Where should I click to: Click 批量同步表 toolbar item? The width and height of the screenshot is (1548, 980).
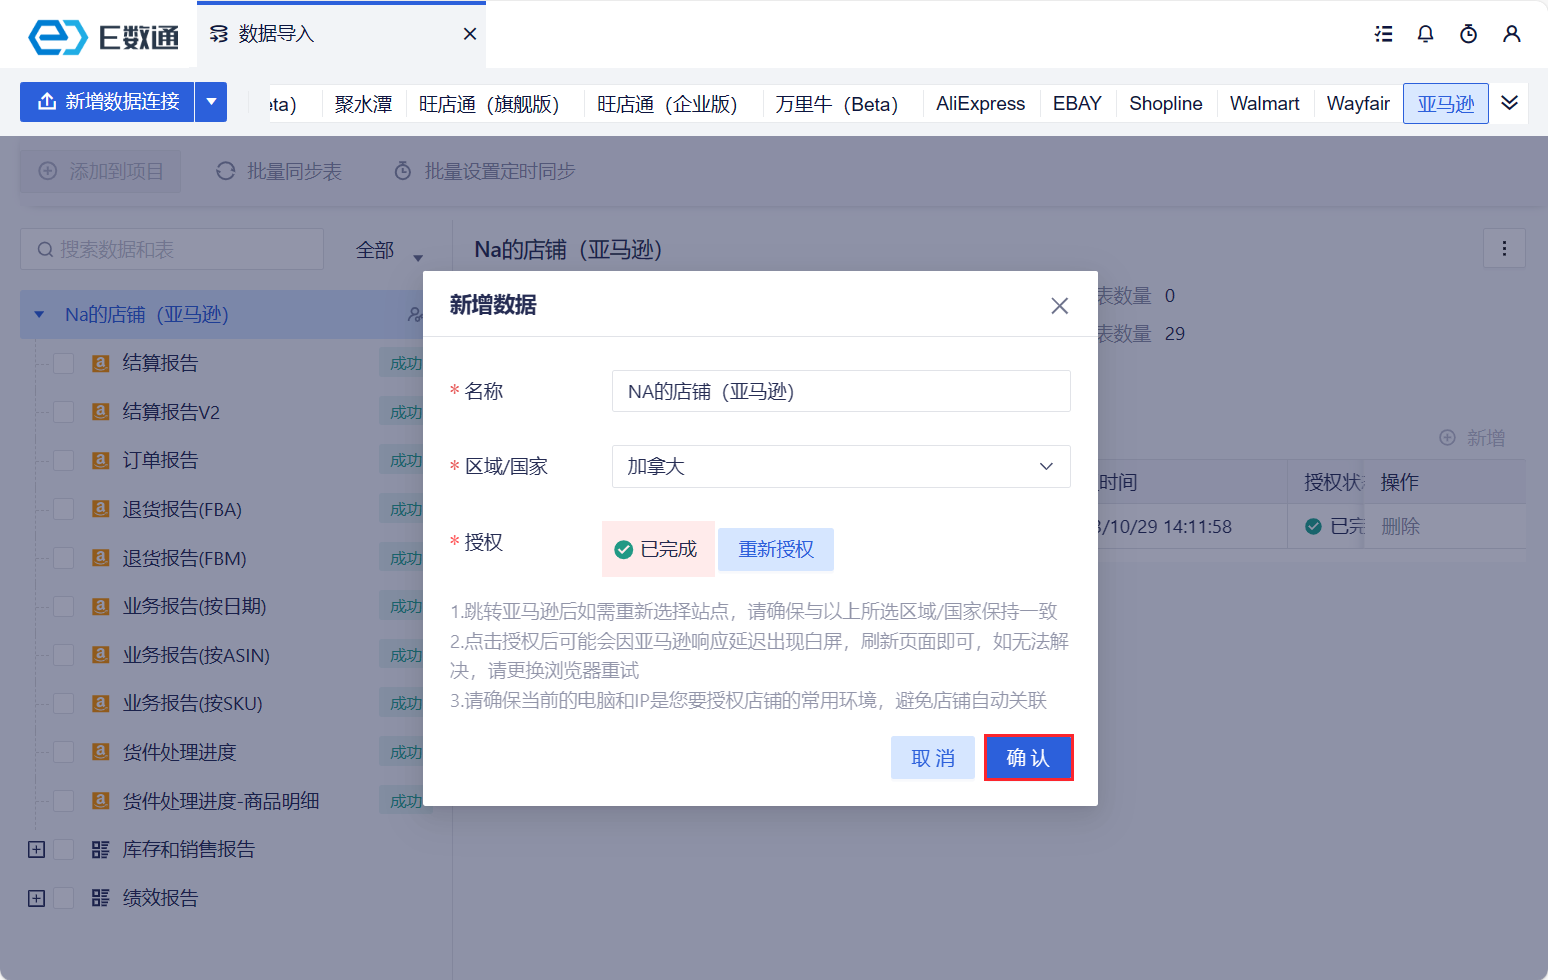click(x=279, y=171)
